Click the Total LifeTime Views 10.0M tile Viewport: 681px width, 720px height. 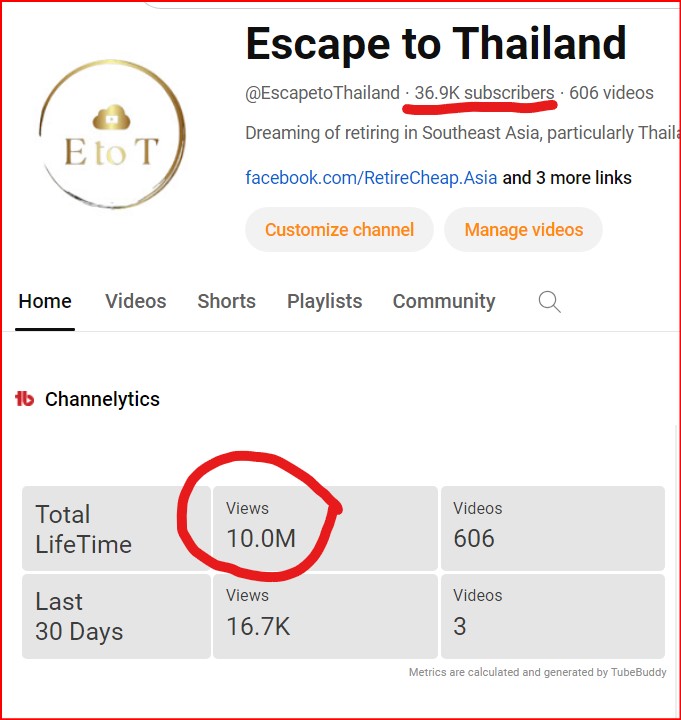pos(324,527)
